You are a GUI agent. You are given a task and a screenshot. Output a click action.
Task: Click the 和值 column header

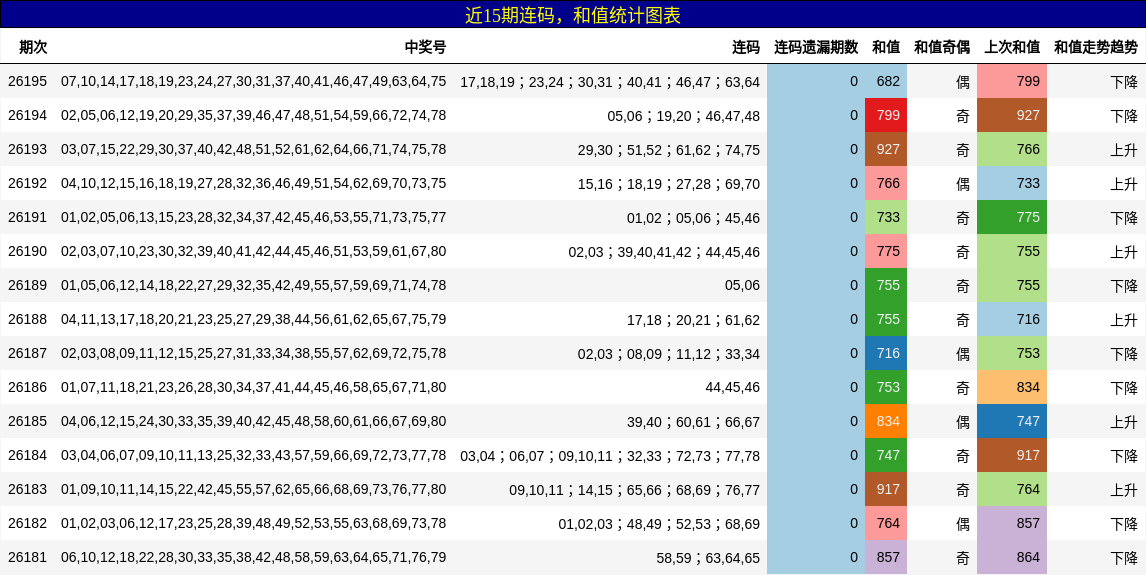coord(887,47)
